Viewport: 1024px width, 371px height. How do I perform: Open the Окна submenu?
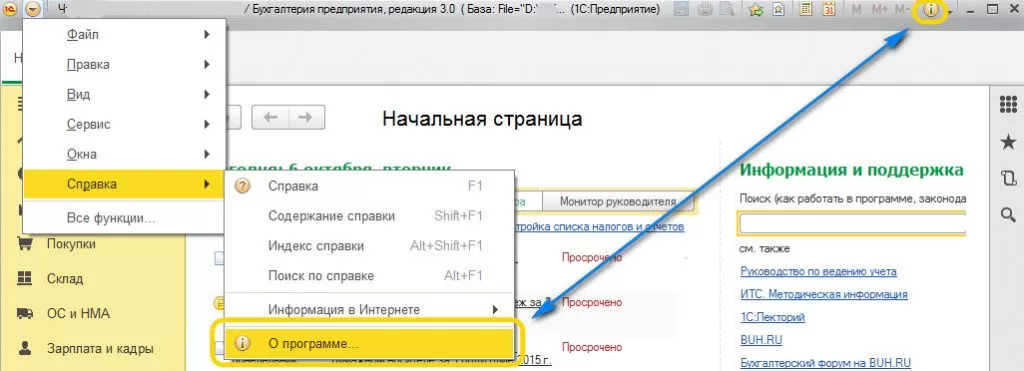pos(124,154)
